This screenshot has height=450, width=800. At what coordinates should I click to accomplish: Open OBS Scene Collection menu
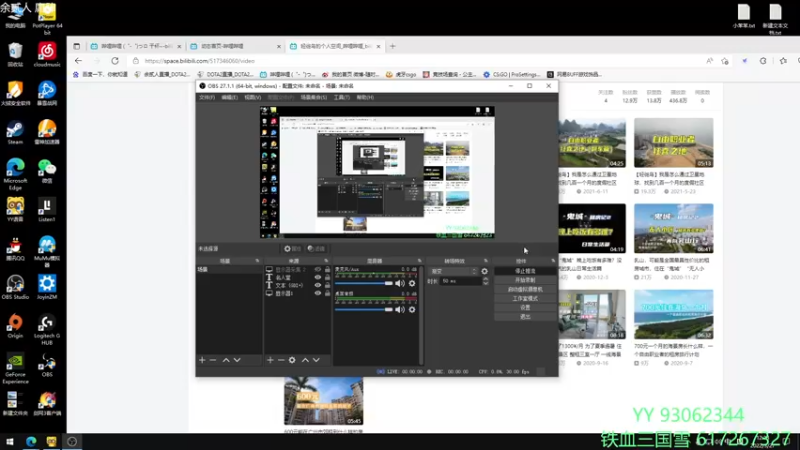[x=314, y=97]
